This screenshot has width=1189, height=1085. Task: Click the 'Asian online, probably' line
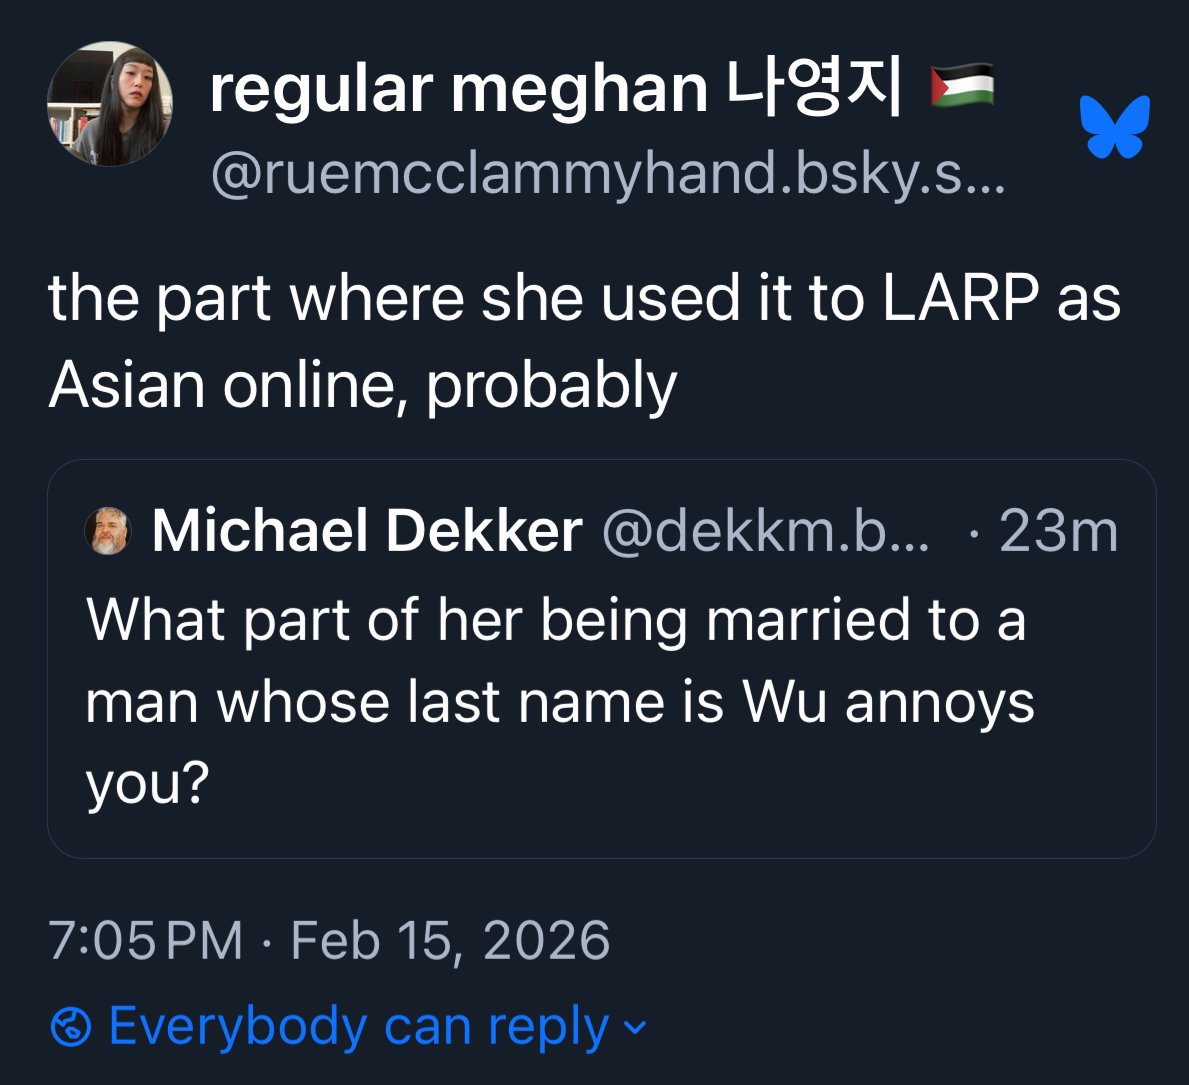coord(362,385)
